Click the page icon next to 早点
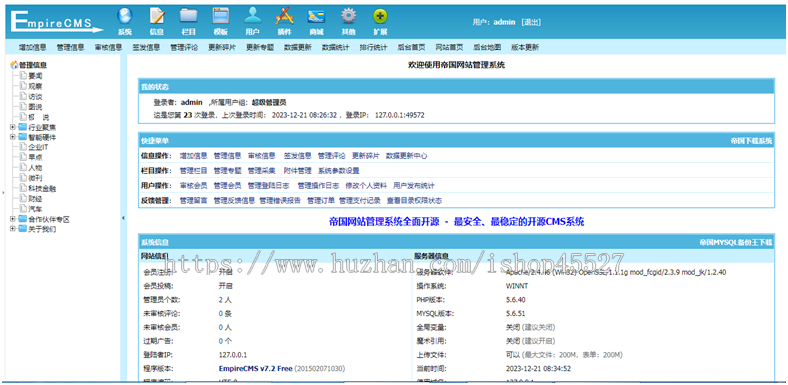Viewport: 788px width, 385px height. point(23,157)
